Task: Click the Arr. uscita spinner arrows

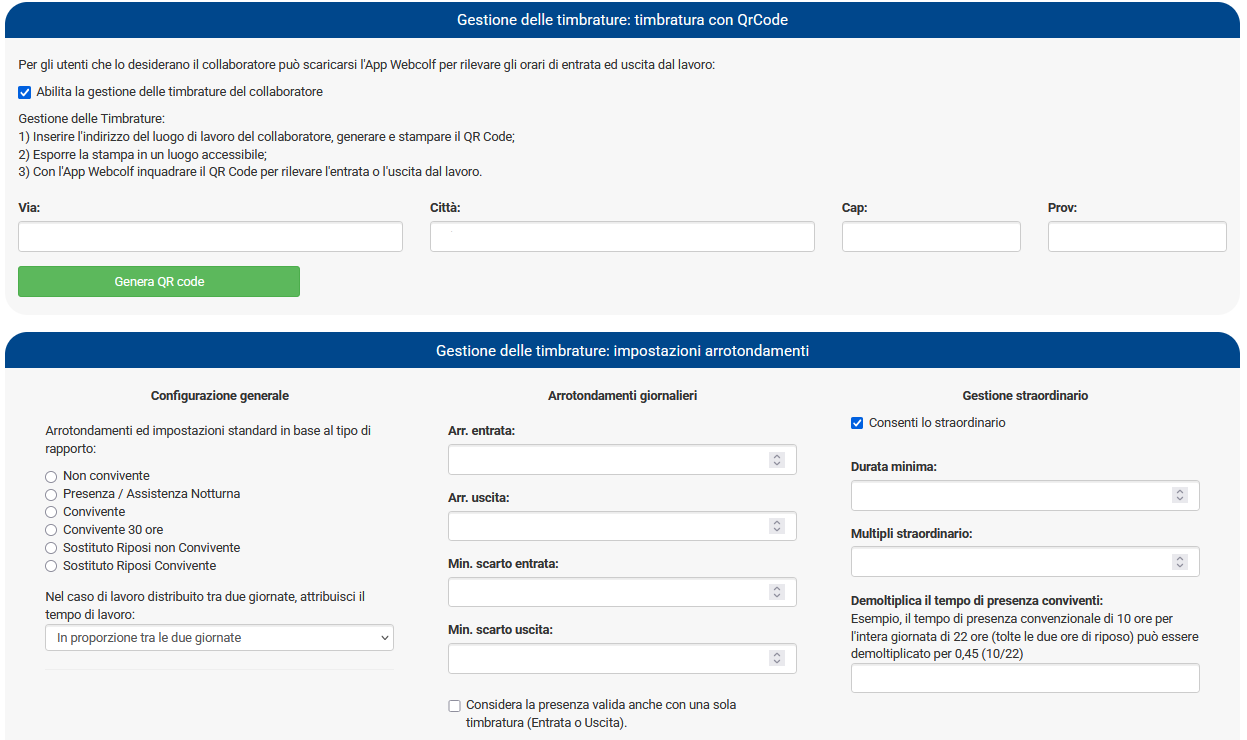Action: pos(776,526)
